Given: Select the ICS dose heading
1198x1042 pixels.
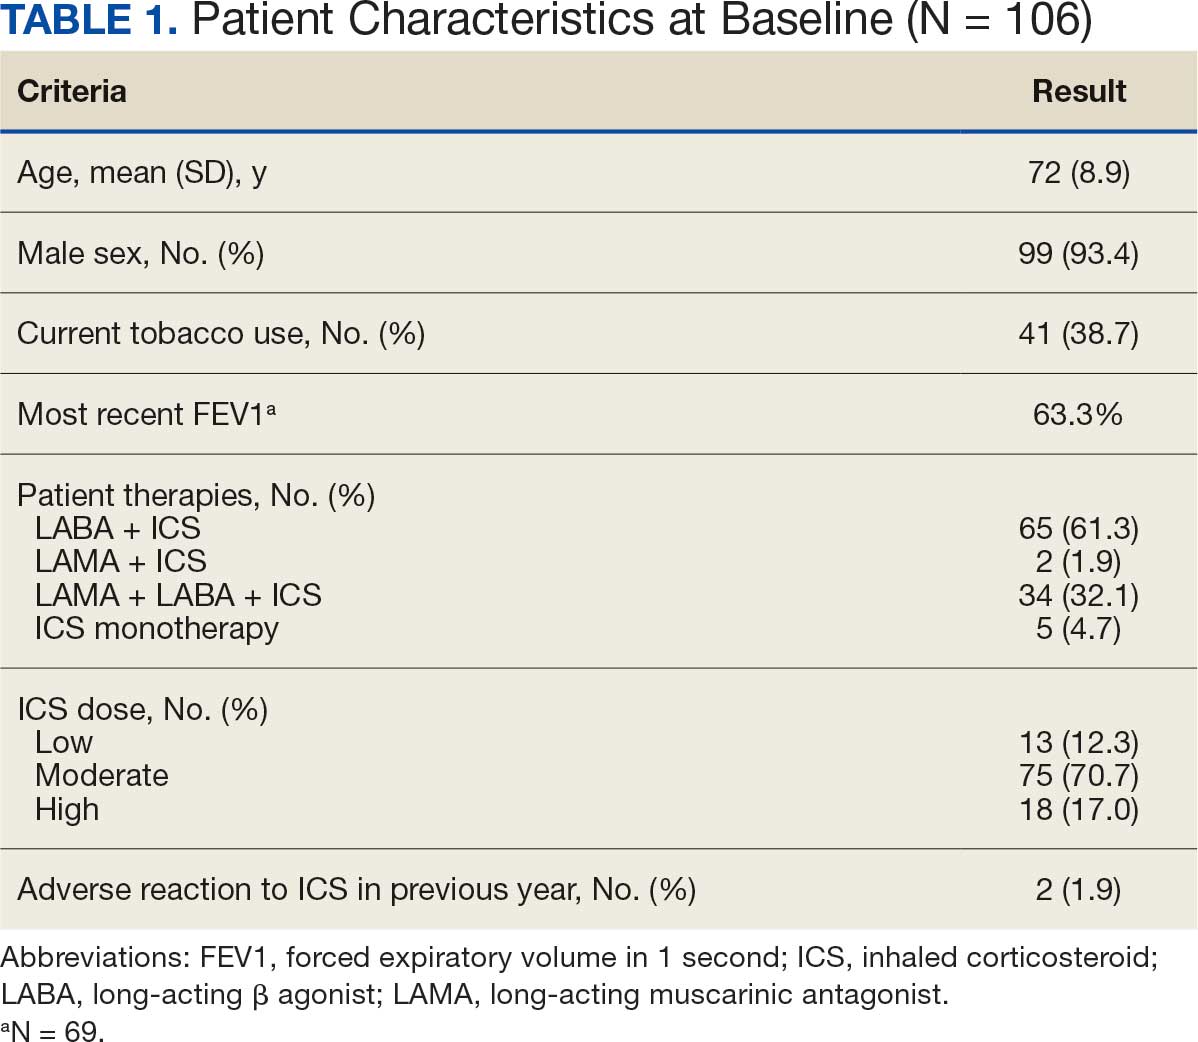Looking at the screenshot, I should click(x=142, y=709).
